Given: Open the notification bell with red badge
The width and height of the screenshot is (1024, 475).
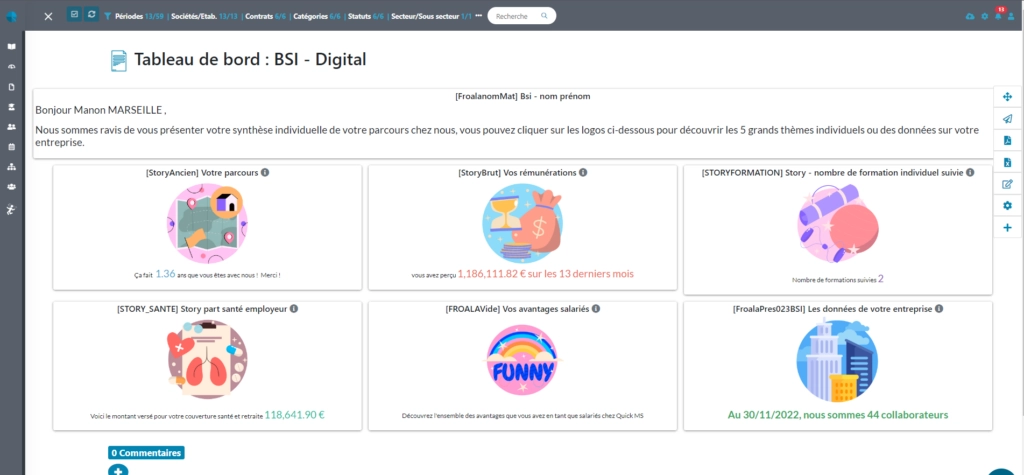Looking at the screenshot, I should tap(997, 16).
